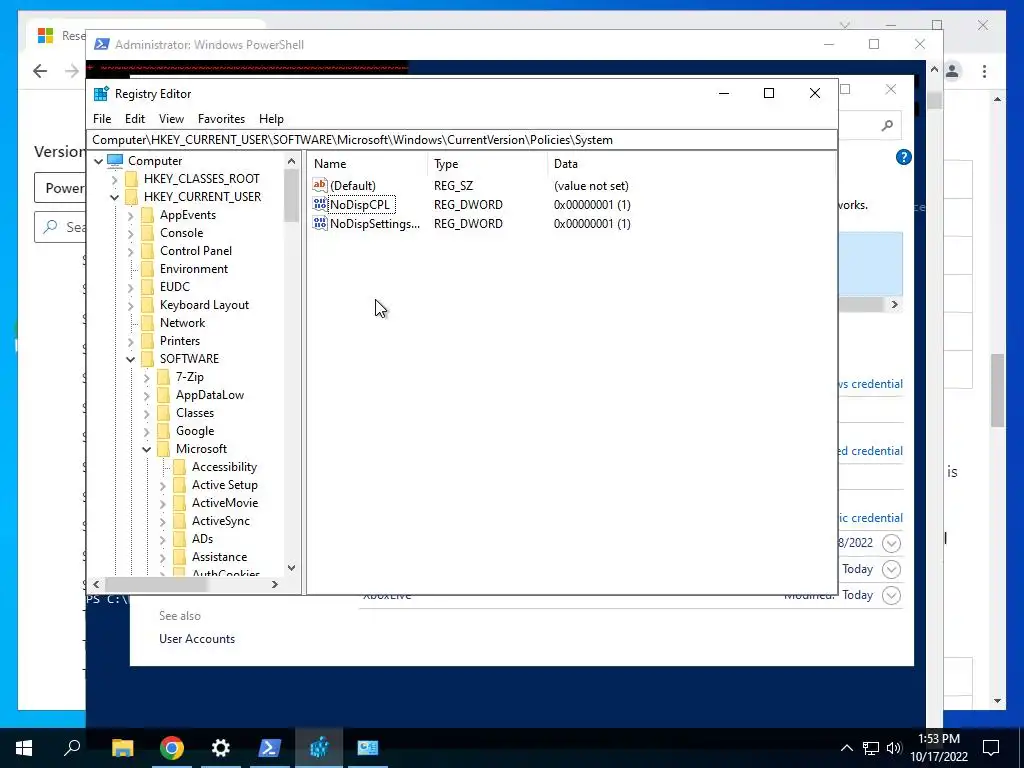This screenshot has width=1024, height=768.
Task: Expand the Console key
Action: tap(130, 233)
